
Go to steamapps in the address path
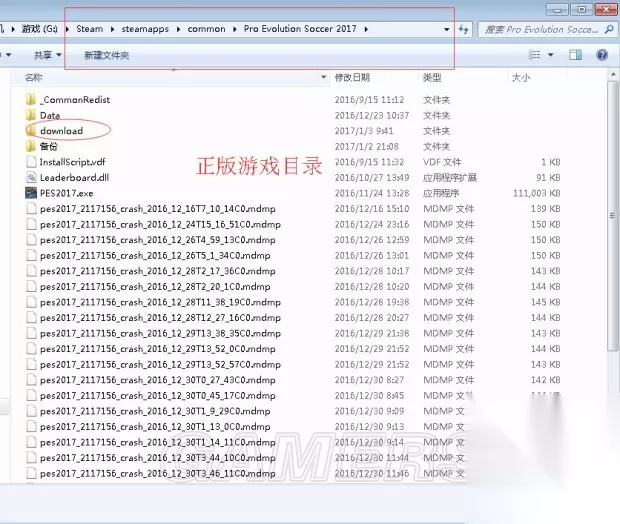pos(145,29)
